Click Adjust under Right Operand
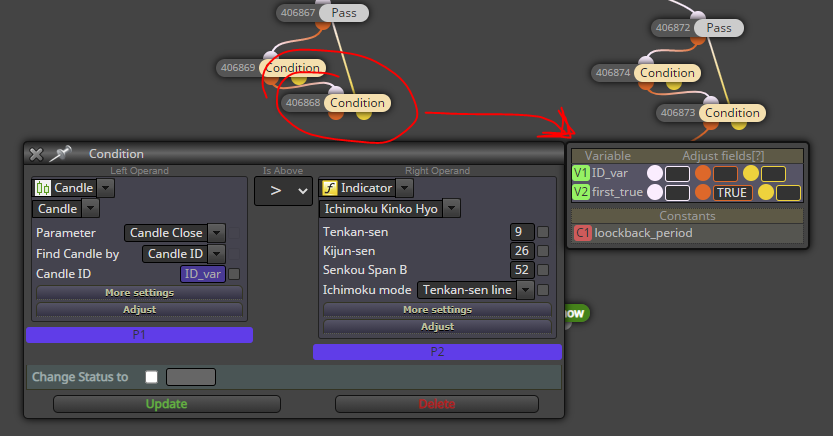The width and height of the screenshot is (833, 436). (x=437, y=327)
